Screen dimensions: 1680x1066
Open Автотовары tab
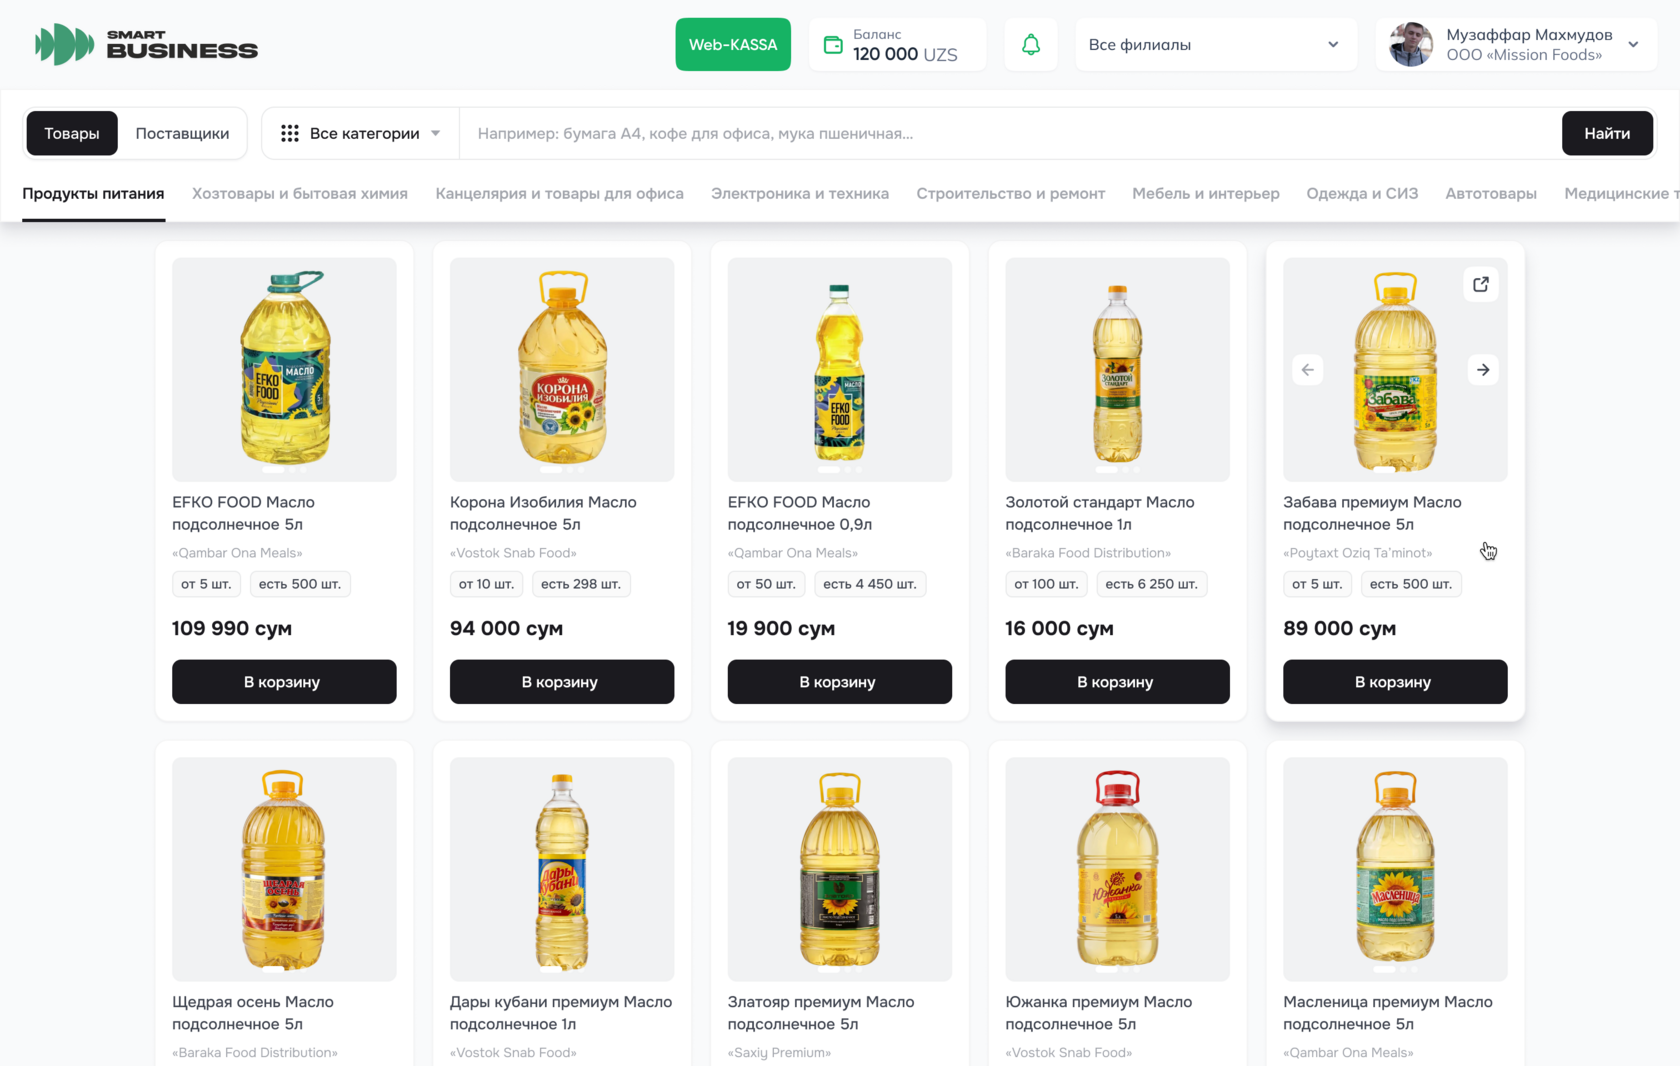[x=1491, y=193]
